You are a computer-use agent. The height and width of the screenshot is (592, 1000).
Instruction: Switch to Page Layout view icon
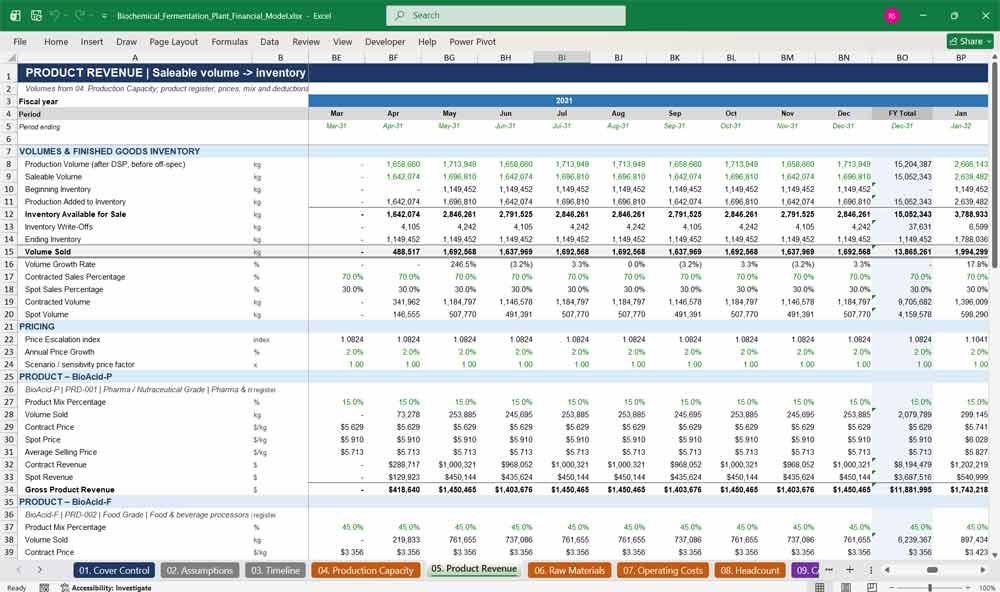pos(846,587)
